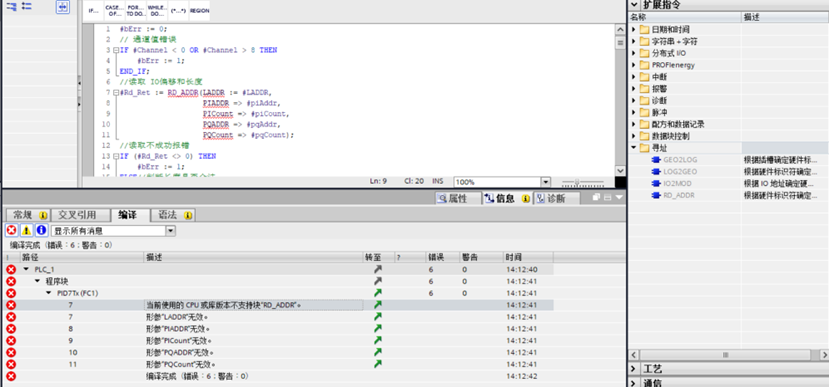Jump to the PQCount invalid parameter error
Screen dimensions: 829x387
click(x=377, y=364)
